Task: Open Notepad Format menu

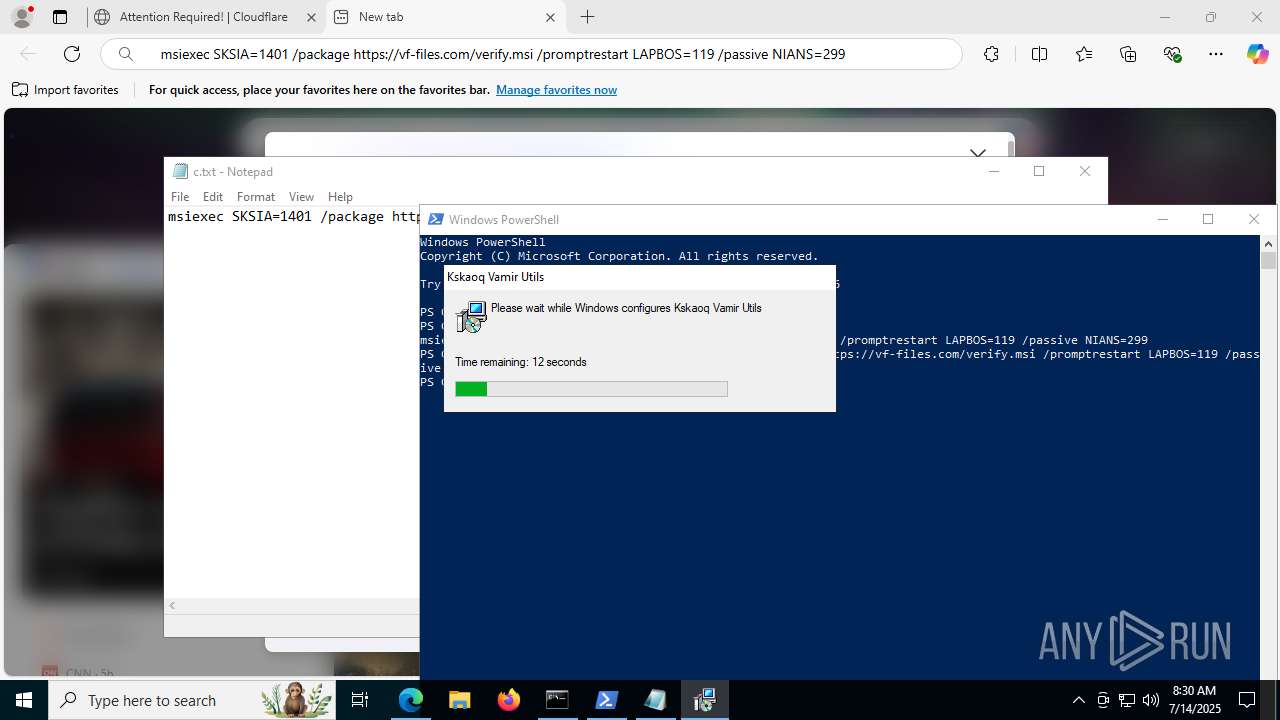Action: coord(256,197)
